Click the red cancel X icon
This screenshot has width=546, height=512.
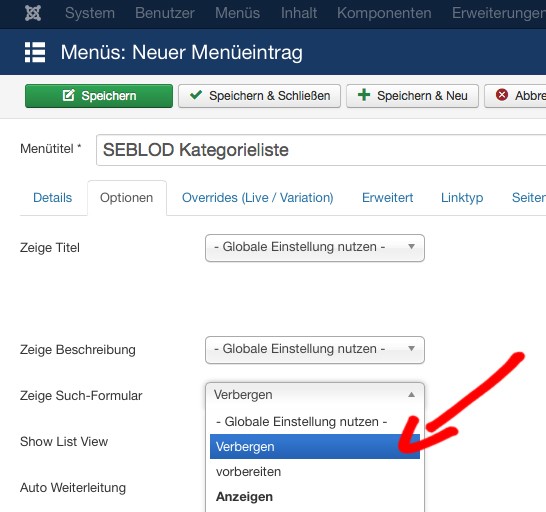502,95
